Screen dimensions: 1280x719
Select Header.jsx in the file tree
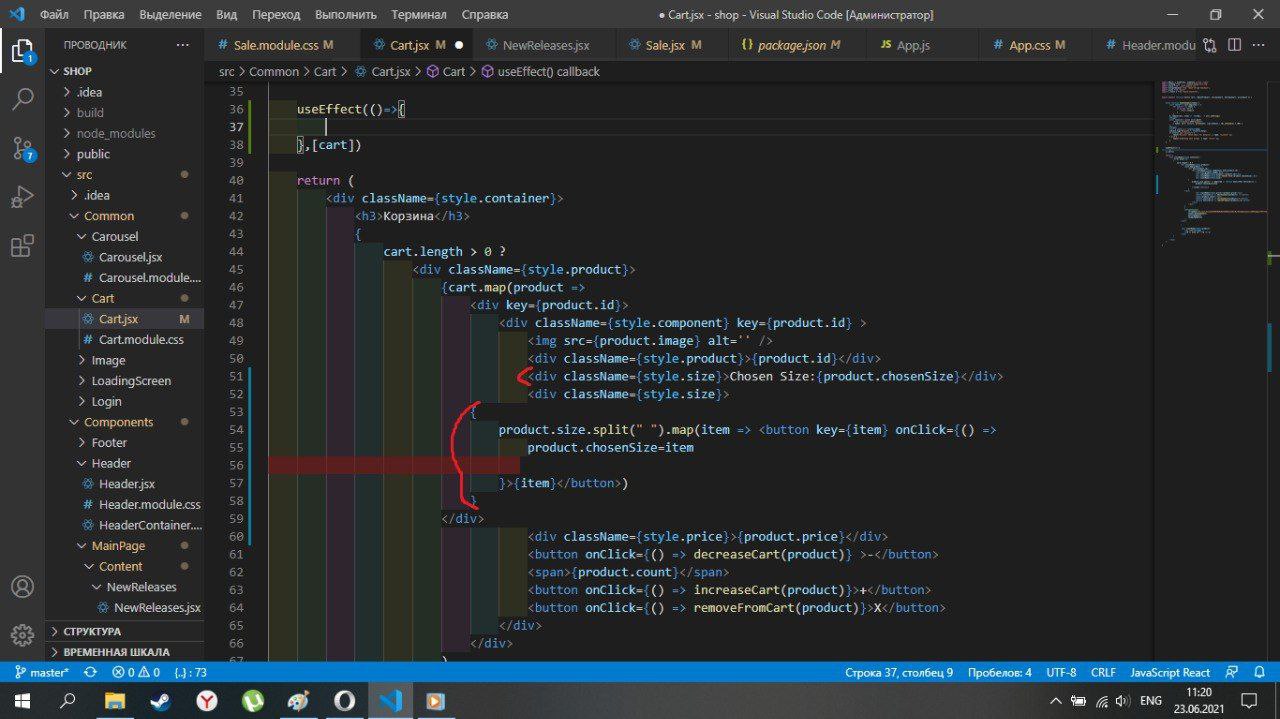tap(126, 484)
